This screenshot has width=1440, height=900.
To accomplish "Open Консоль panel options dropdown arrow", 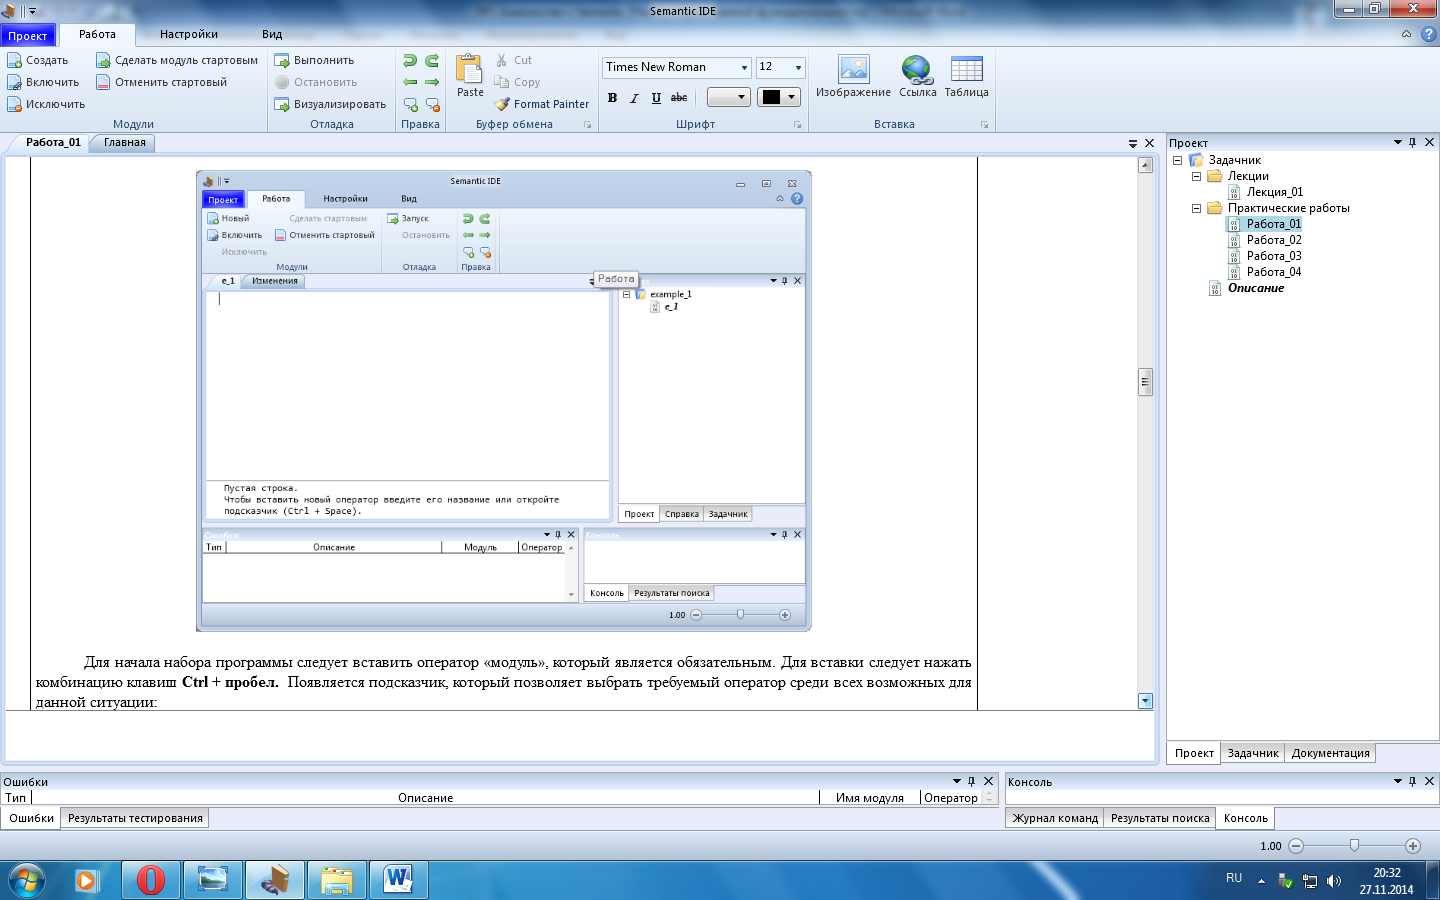I will [x=1398, y=781].
